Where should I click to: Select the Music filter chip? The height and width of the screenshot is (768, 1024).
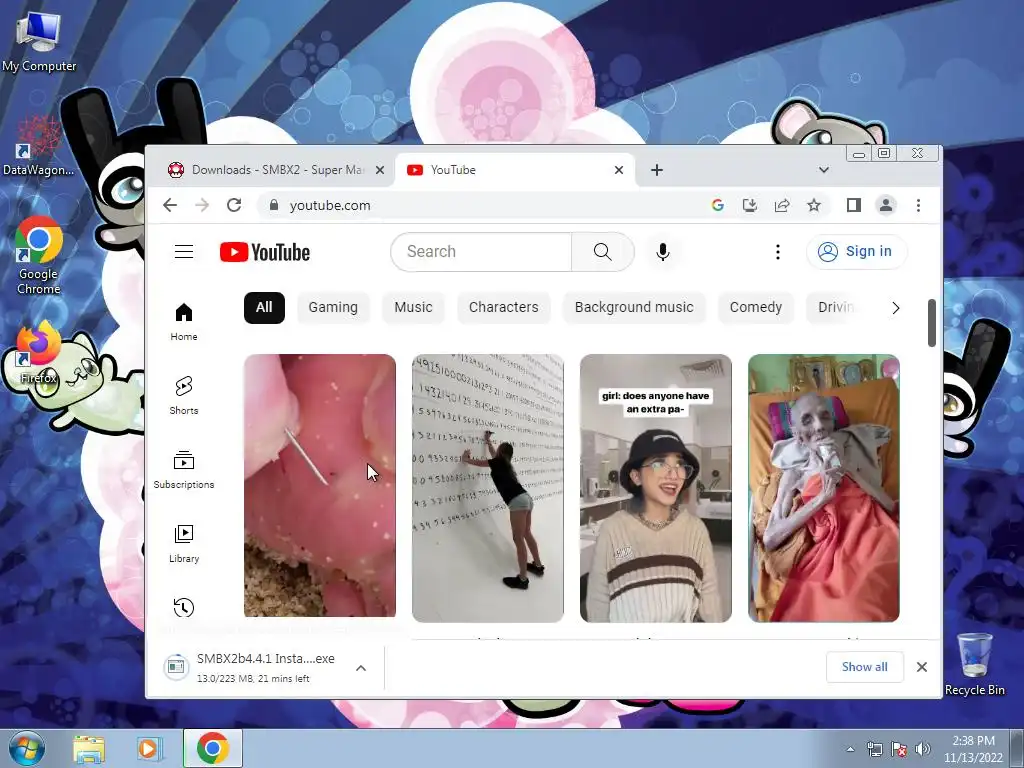tap(413, 308)
